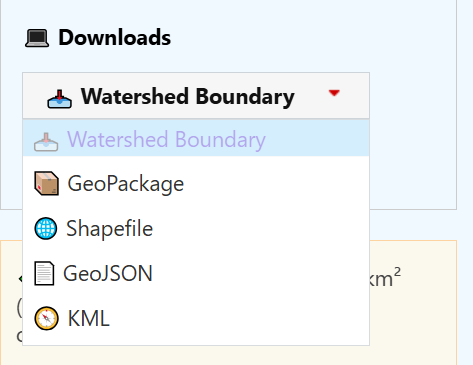
Task: Click the bold Watershed Boundary label
Action: tap(188, 97)
